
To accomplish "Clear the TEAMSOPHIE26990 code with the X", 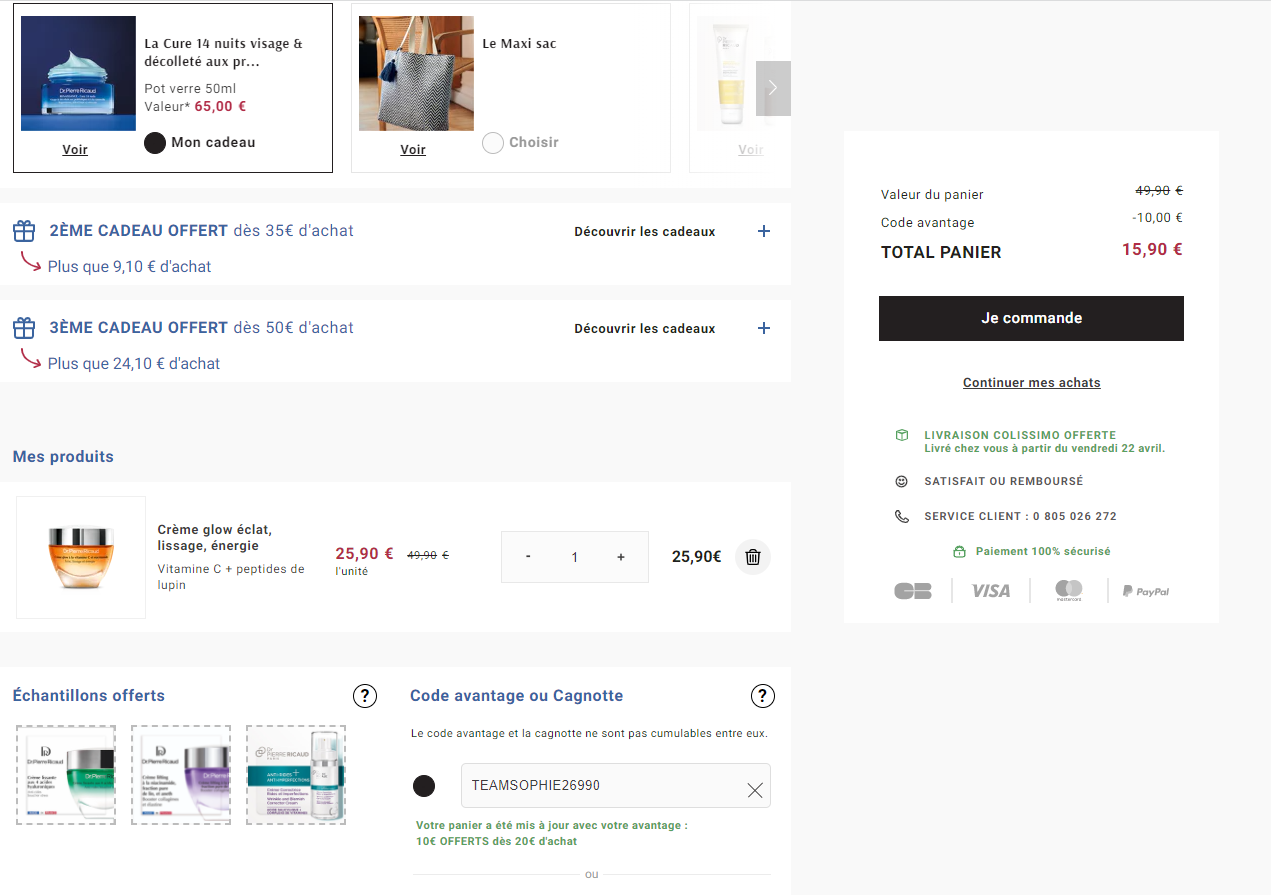I will 755,791.
